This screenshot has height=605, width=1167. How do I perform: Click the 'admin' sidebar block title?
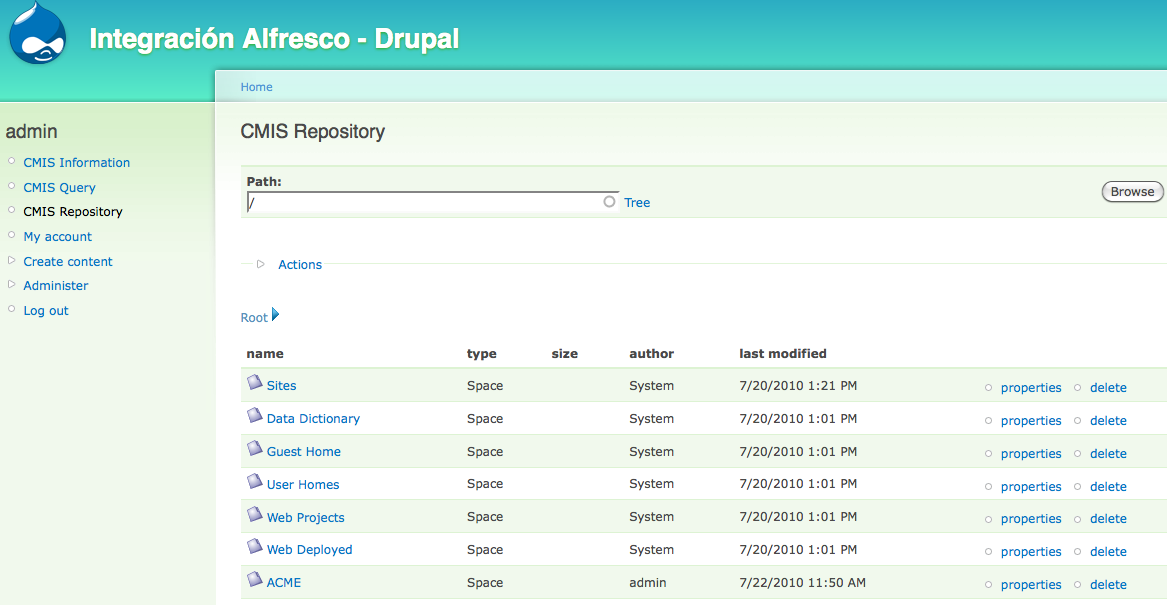click(31, 132)
